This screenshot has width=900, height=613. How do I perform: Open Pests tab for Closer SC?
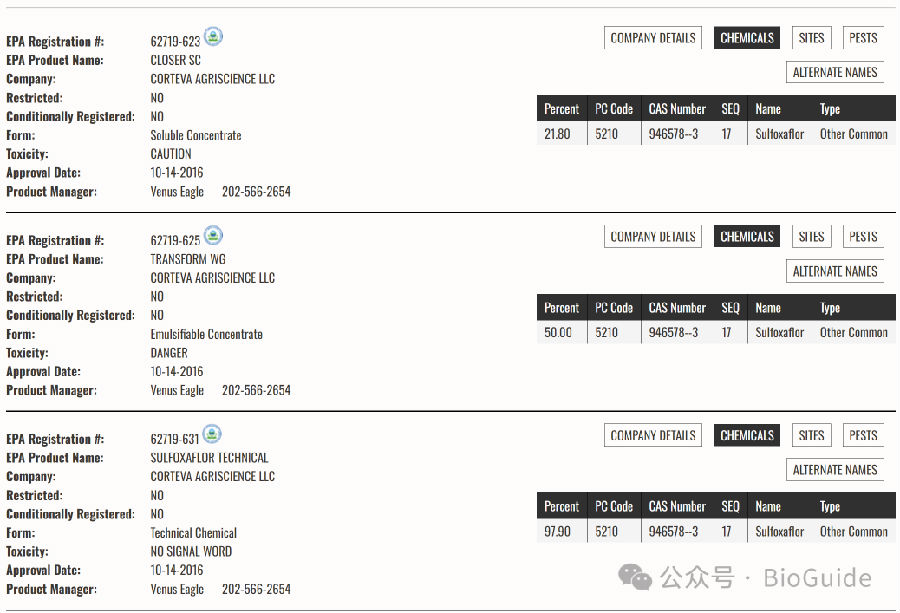[x=863, y=38]
